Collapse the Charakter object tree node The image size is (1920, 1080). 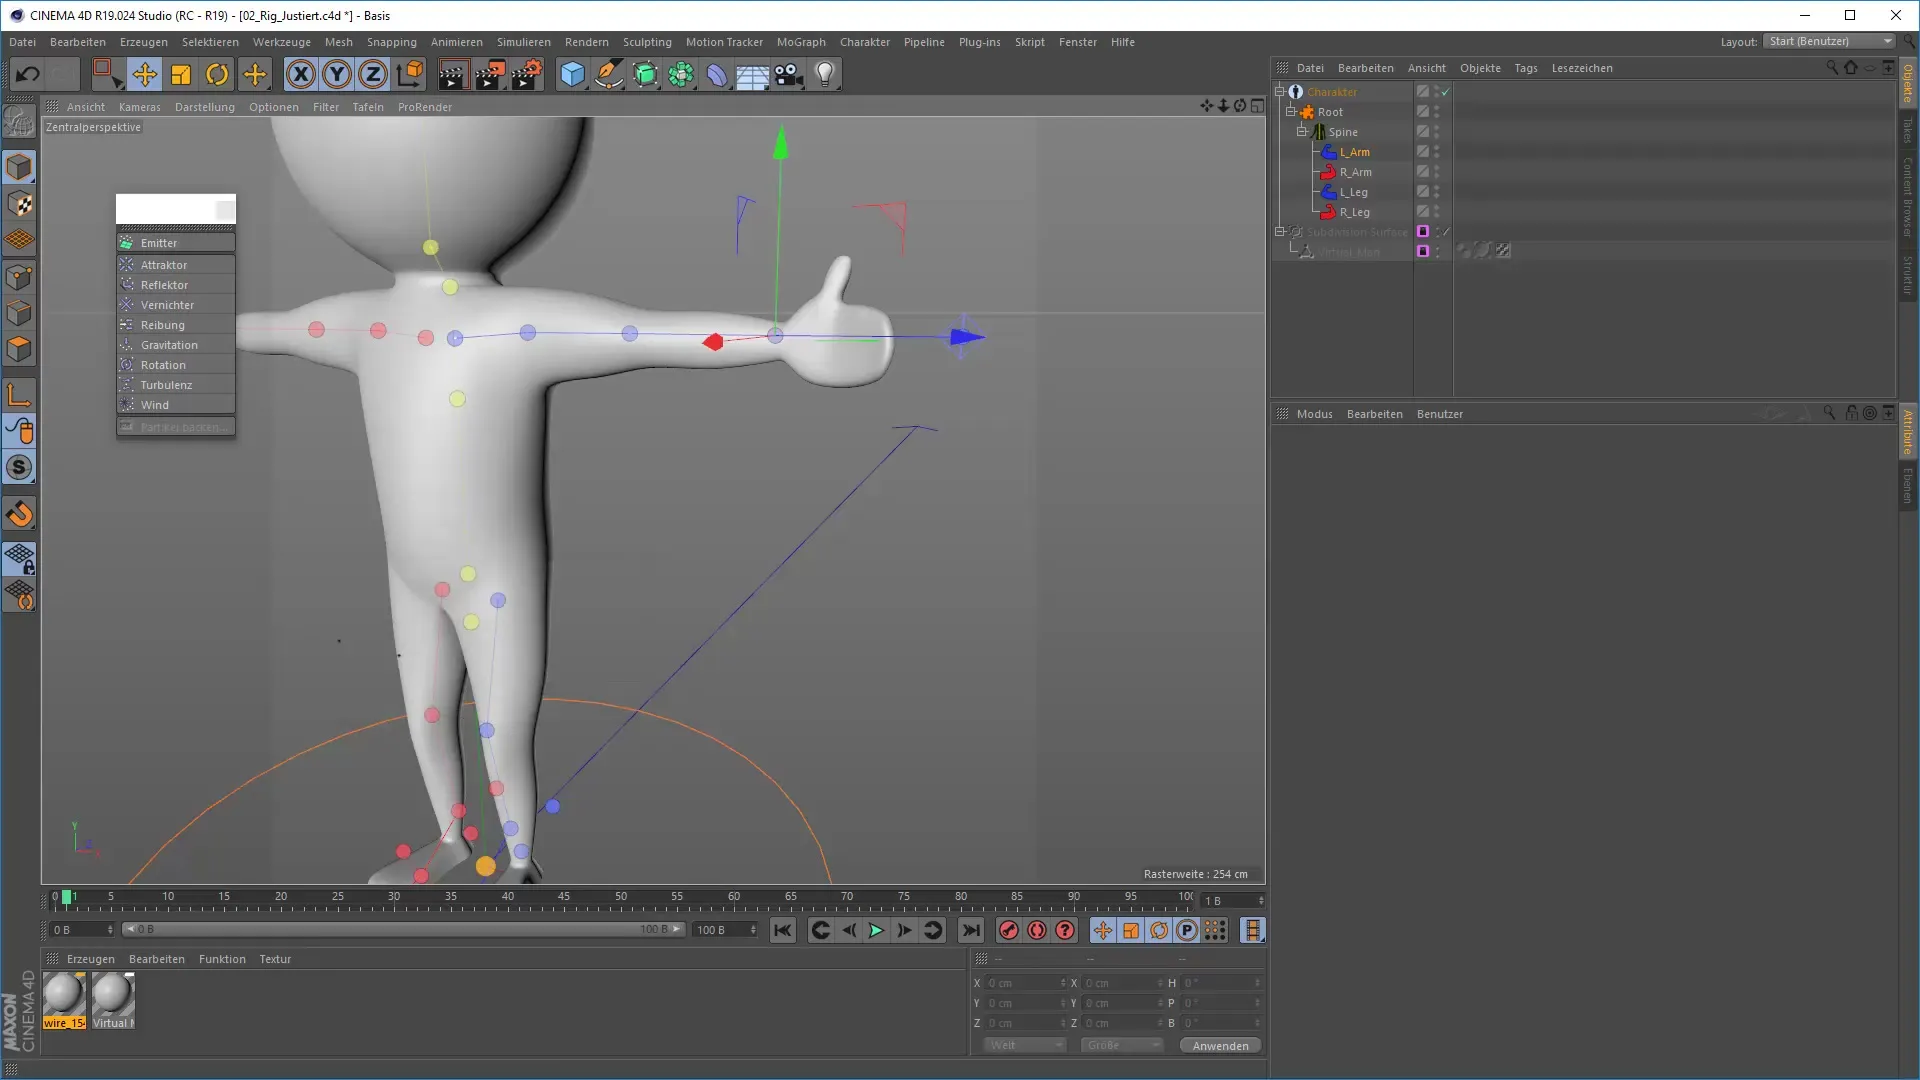(1279, 91)
